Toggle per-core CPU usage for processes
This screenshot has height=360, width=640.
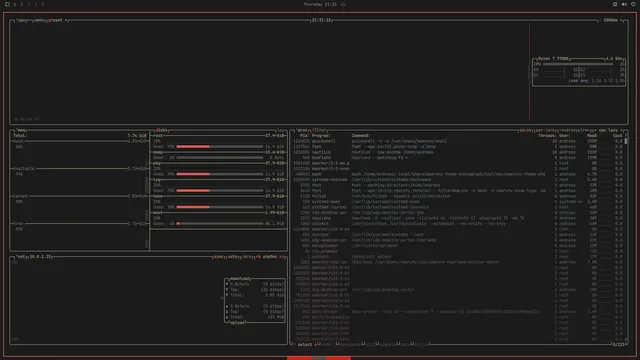(545, 130)
